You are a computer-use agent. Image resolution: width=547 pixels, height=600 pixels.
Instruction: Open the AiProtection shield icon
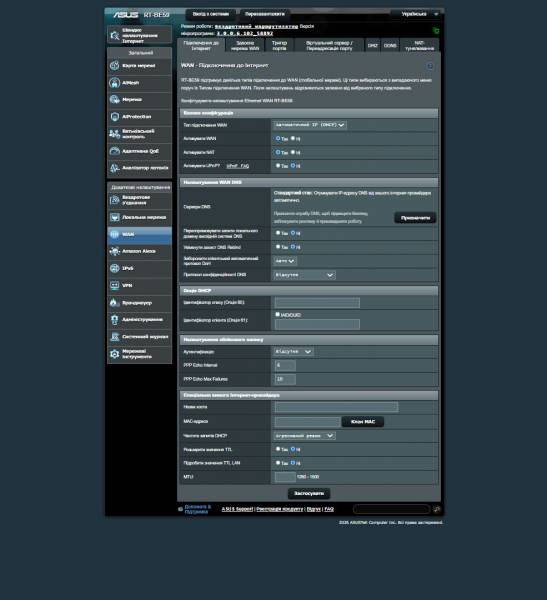(114, 117)
